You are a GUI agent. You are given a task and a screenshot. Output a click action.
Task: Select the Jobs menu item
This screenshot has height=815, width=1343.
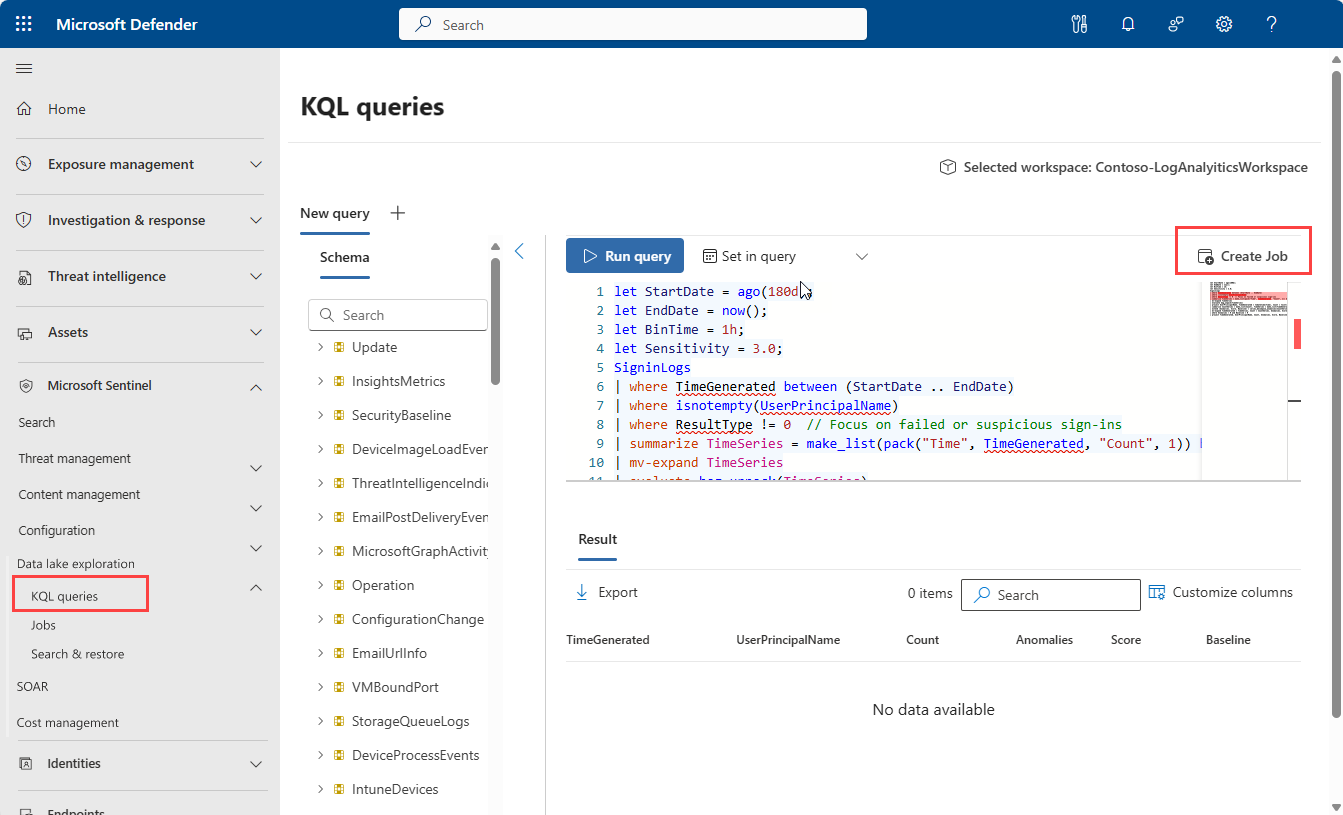43,625
